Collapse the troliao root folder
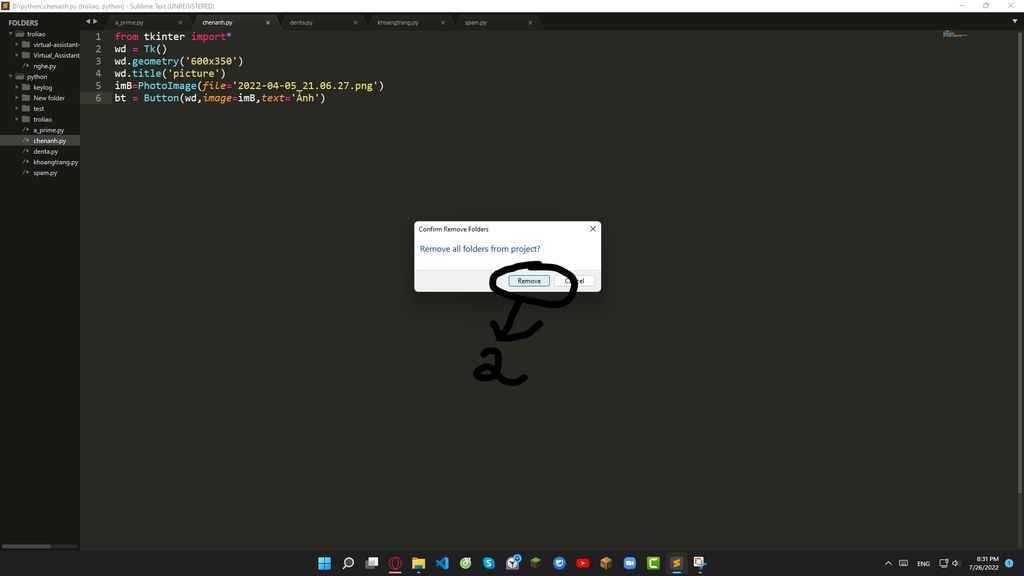Image resolution: width=1024 pixels, height=576 pixels. 11,34
